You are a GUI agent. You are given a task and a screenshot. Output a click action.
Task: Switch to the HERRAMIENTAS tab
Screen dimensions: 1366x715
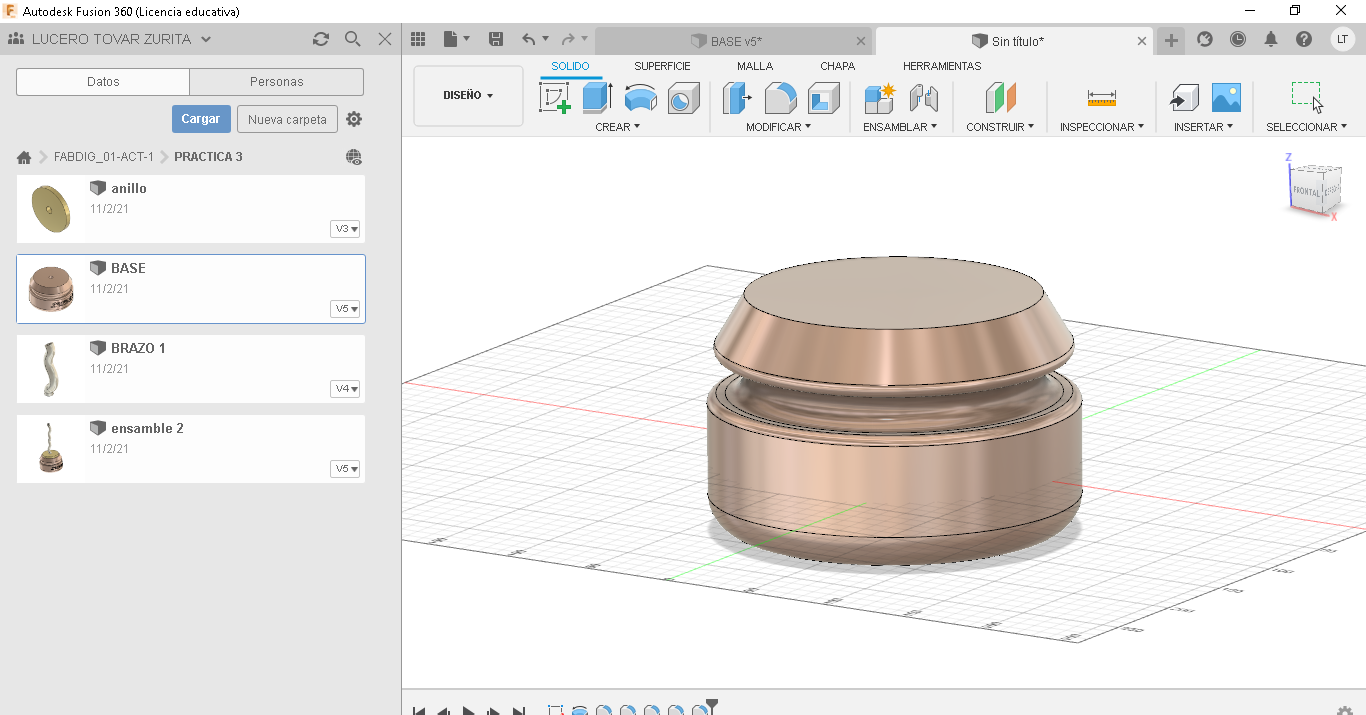(x=942, y=66)
